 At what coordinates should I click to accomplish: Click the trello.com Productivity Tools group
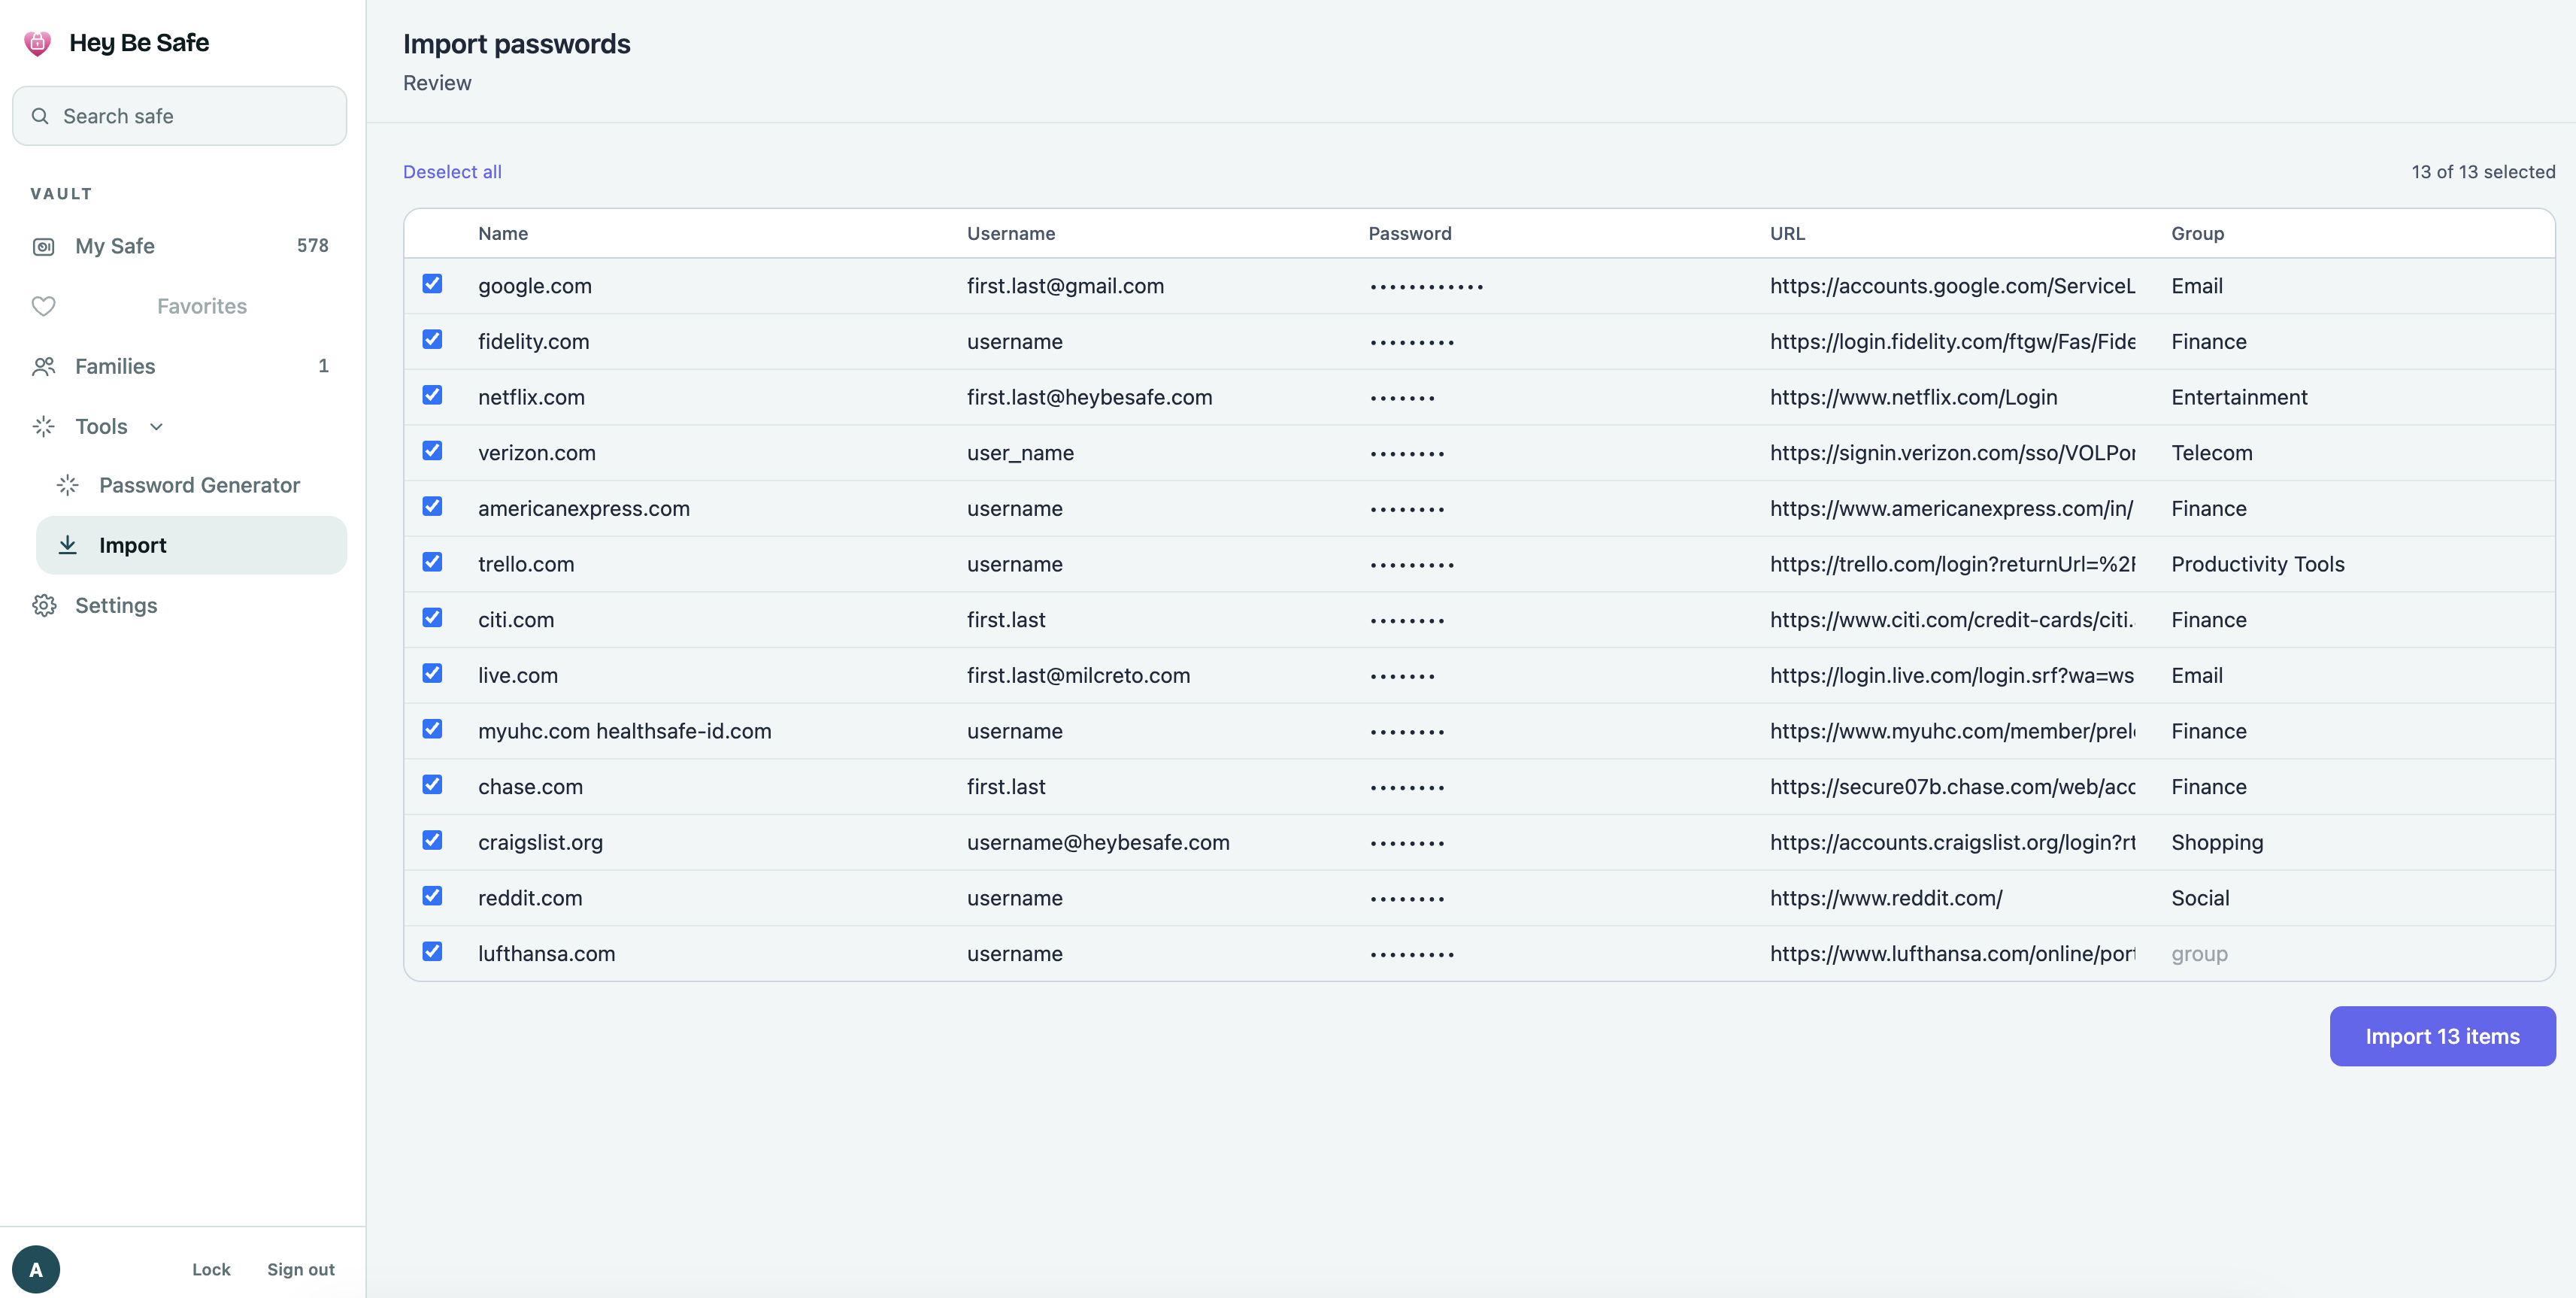pos(2258,564)
